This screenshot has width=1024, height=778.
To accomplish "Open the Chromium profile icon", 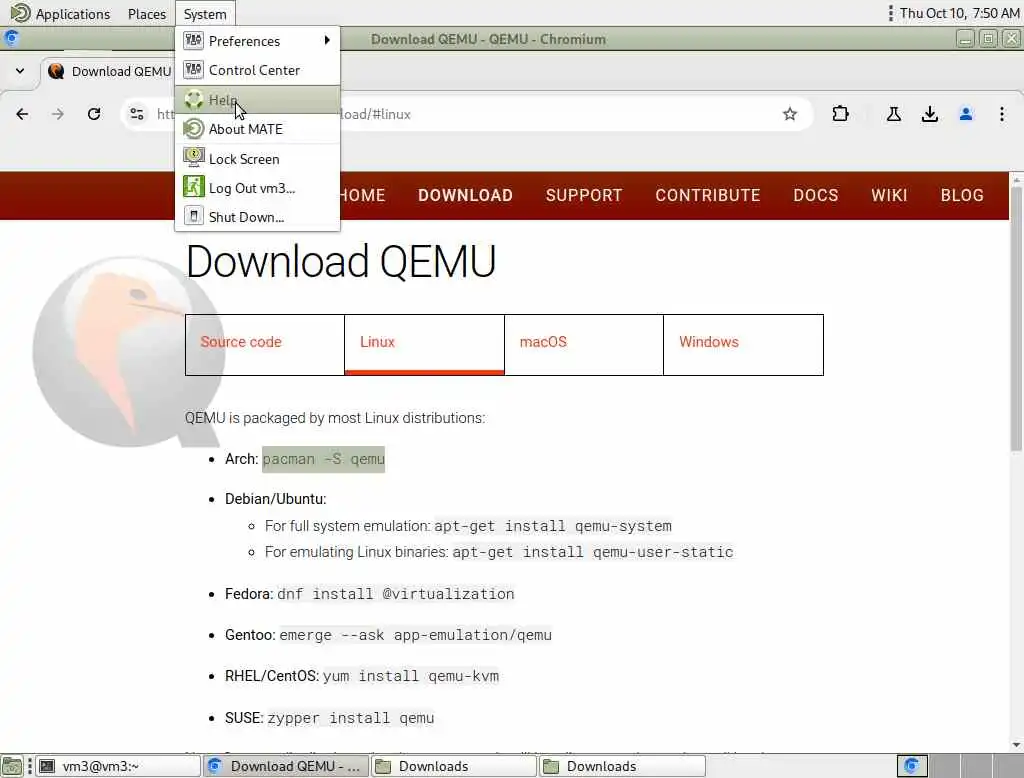I will click(x=966, y=114).
